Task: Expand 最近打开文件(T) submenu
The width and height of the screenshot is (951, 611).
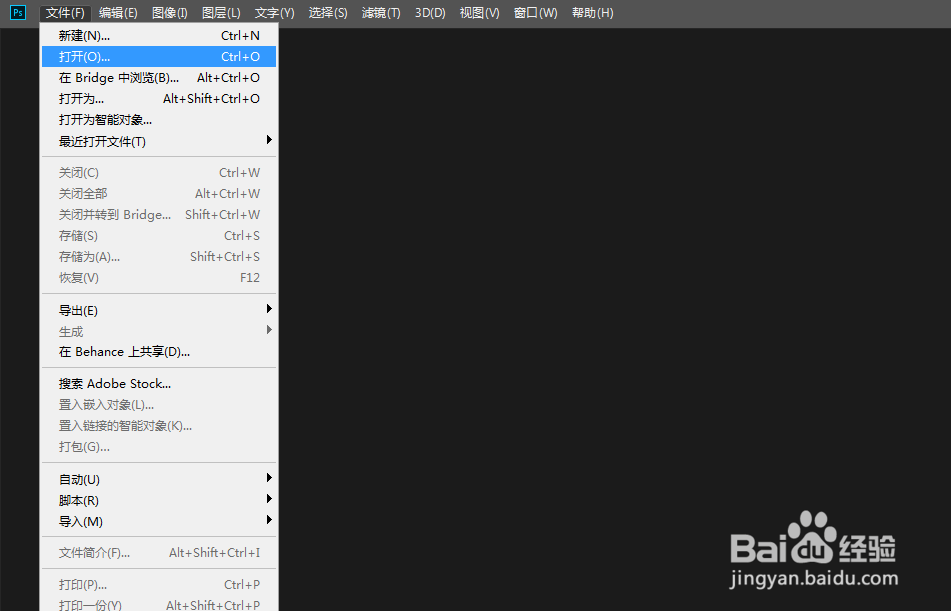Action: point(159,141)
